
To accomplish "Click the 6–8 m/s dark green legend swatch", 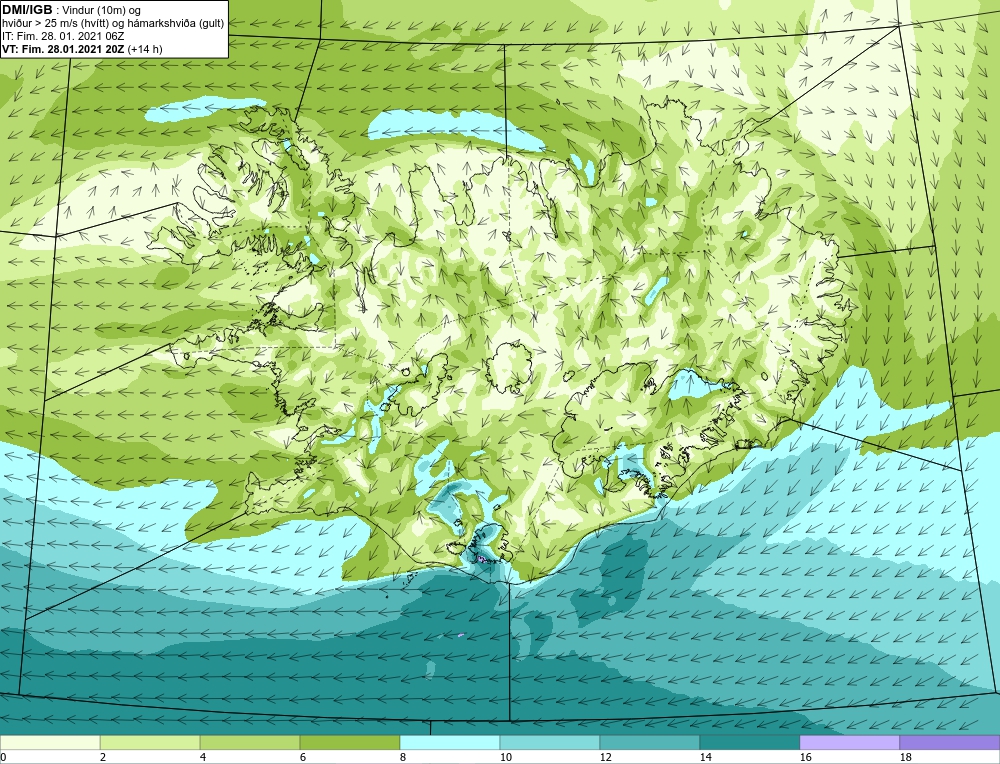I will point(349,742).
